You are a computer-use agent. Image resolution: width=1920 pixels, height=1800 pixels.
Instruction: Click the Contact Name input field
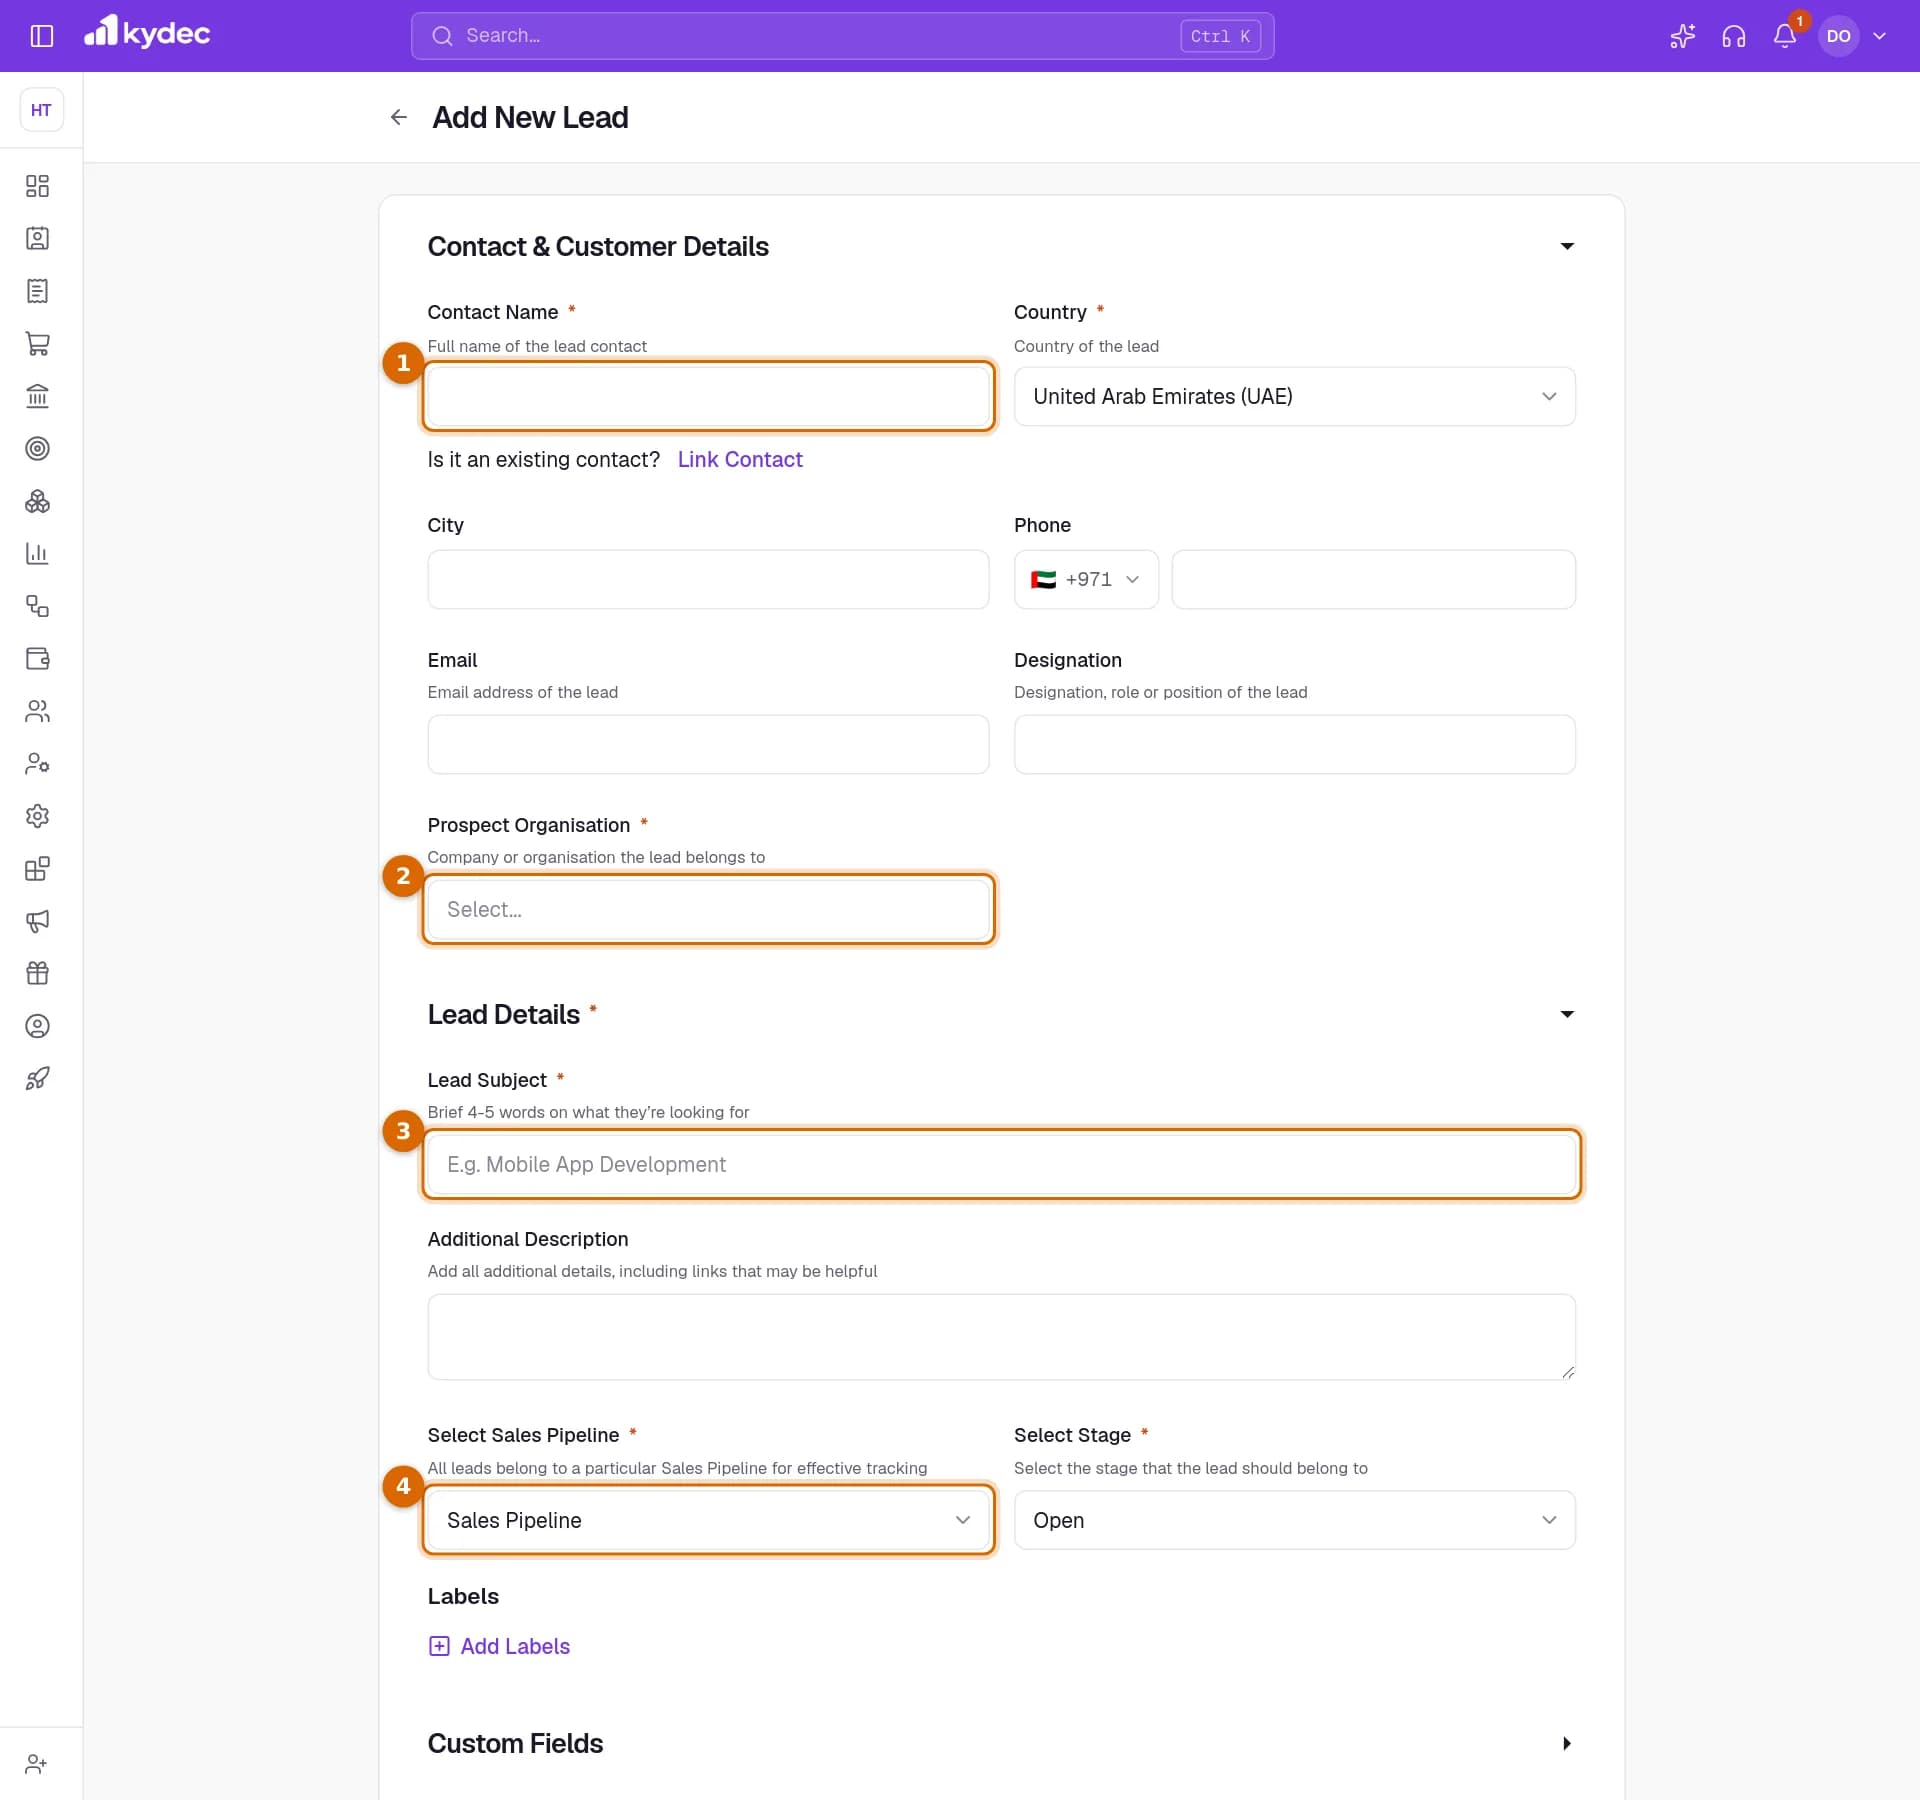point(708,396)
